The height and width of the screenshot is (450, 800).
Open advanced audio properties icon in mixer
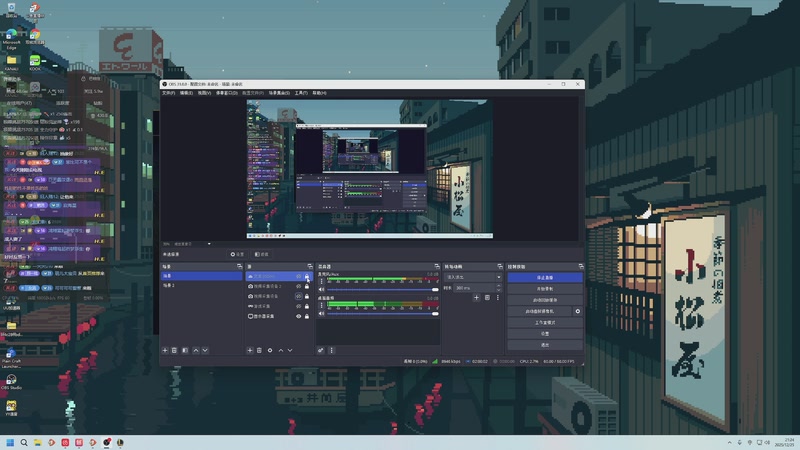pos(320,351)
